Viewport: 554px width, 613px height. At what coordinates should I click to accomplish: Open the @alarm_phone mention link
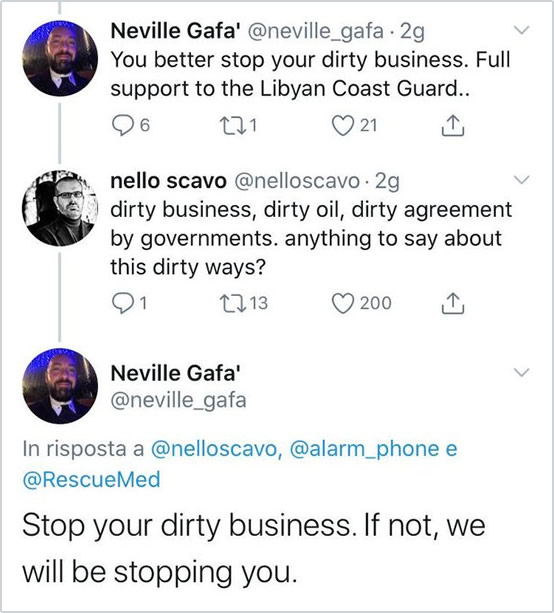tap(364, 448)
